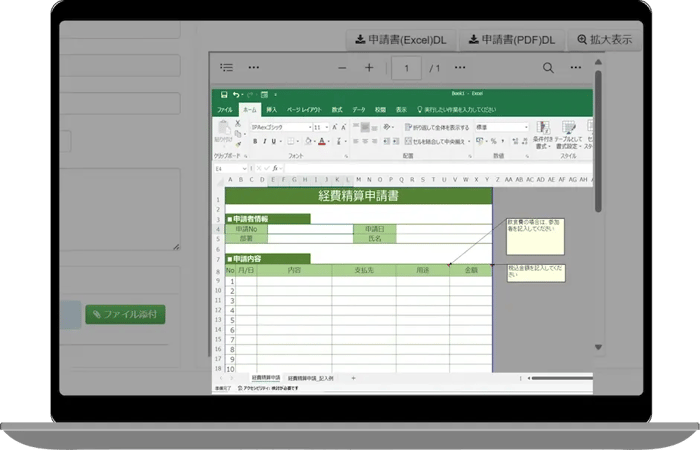The width and height of the screenshot is (700, 450).
Task: Click the increase font size icon
Action: tap(334, 128)
